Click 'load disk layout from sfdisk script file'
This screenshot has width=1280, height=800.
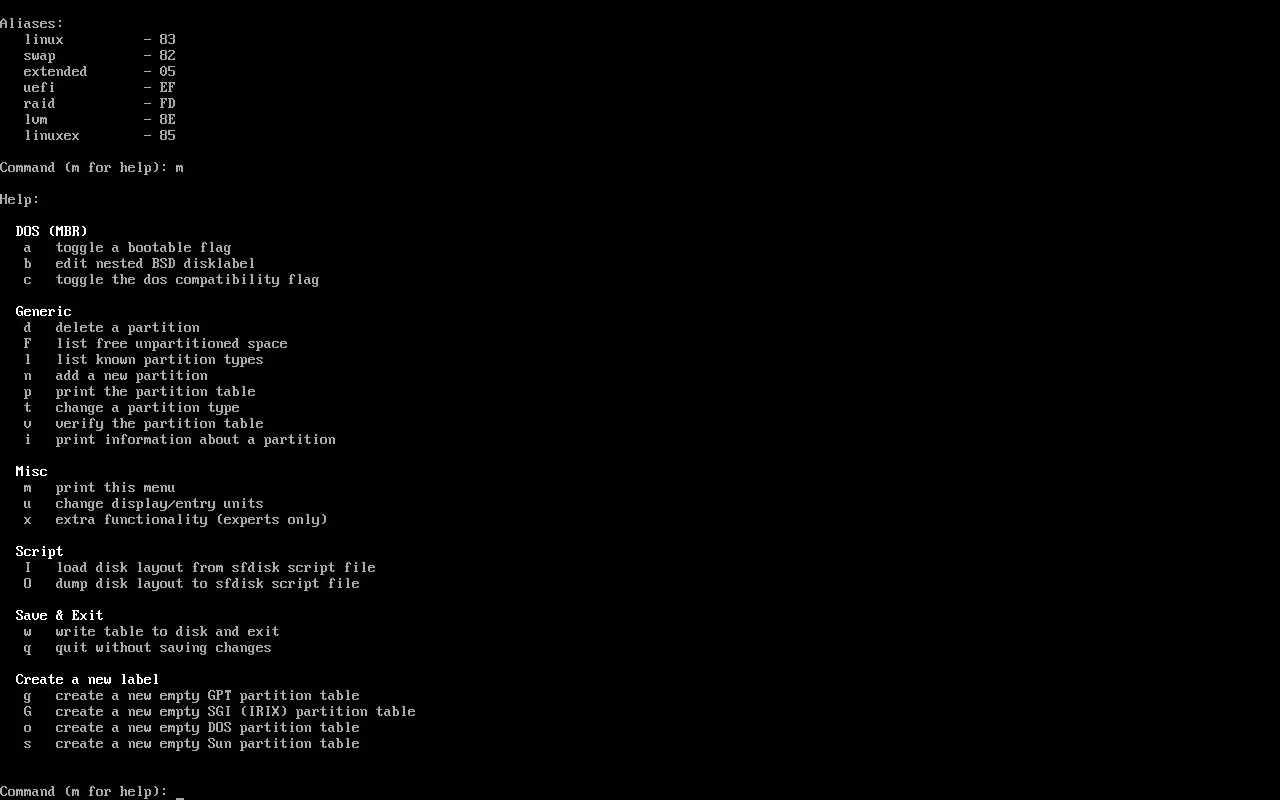coord(199,567)
